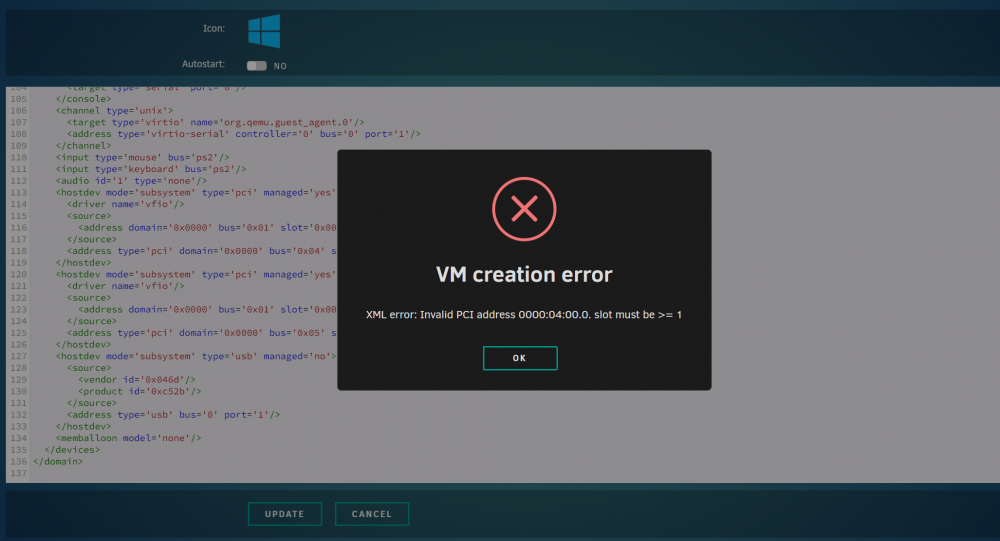This screenshot has width=1000, height=541.
Task: Click line number 137 in editor
Action: click(x=18, y=473)
